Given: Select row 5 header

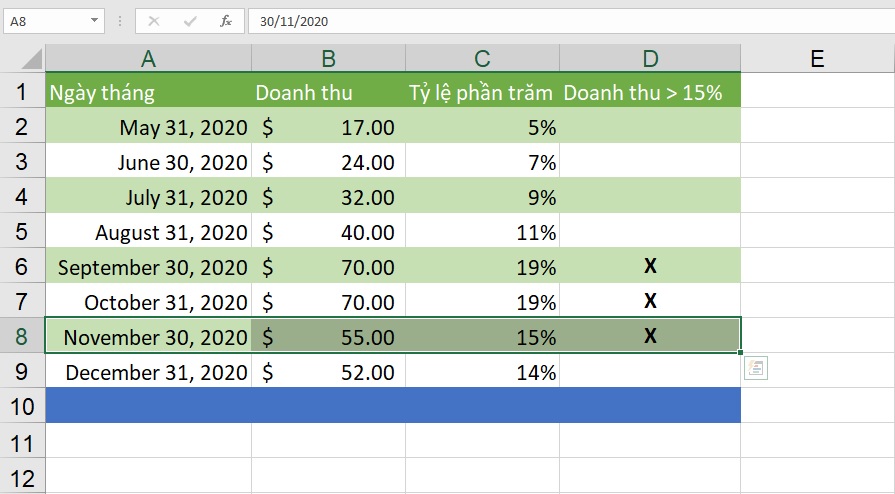Looking at the screenshot, I should pos(22,231).
